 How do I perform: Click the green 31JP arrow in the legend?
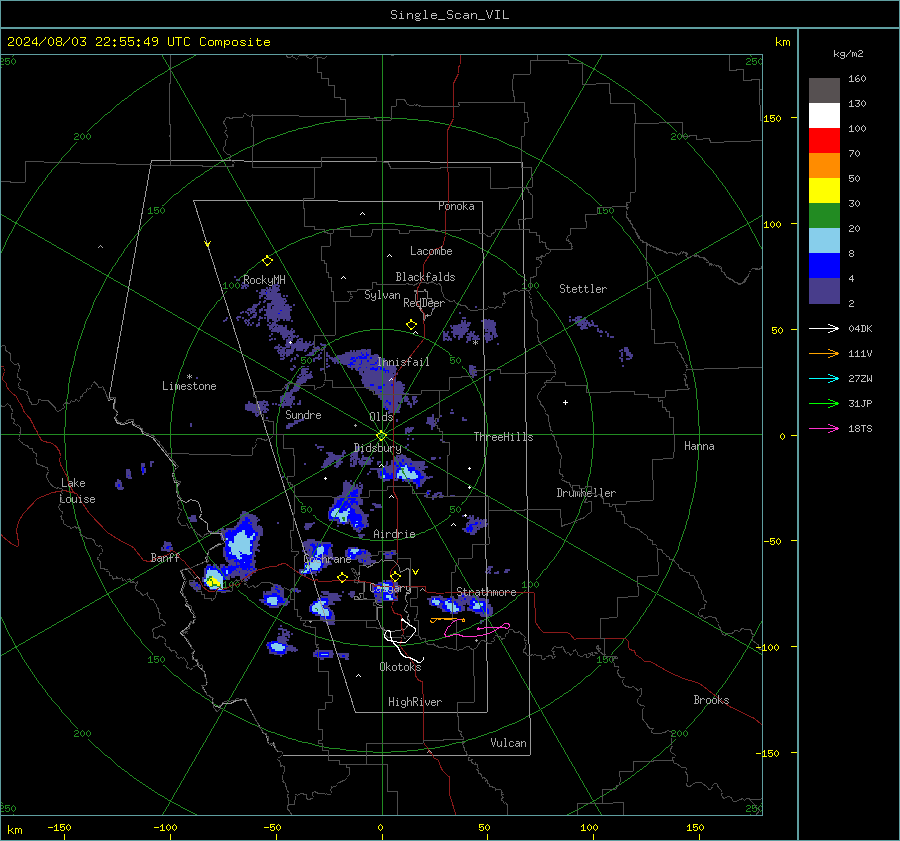pos(824,404)
